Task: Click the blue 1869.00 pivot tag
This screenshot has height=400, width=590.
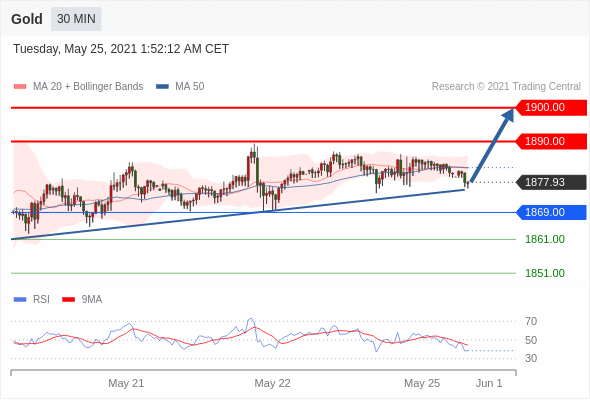Action: coord(551,212)
